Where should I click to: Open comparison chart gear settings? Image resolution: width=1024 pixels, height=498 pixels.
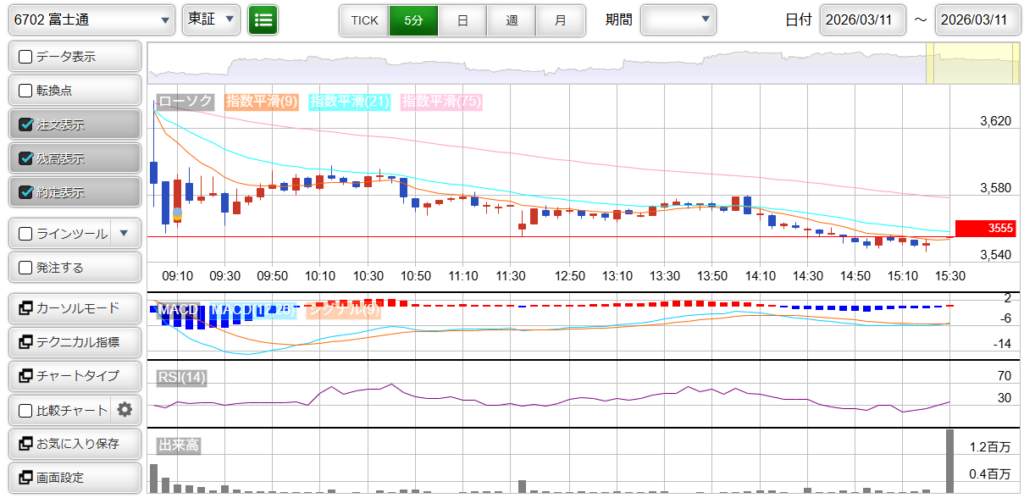(x=125, y=409)
